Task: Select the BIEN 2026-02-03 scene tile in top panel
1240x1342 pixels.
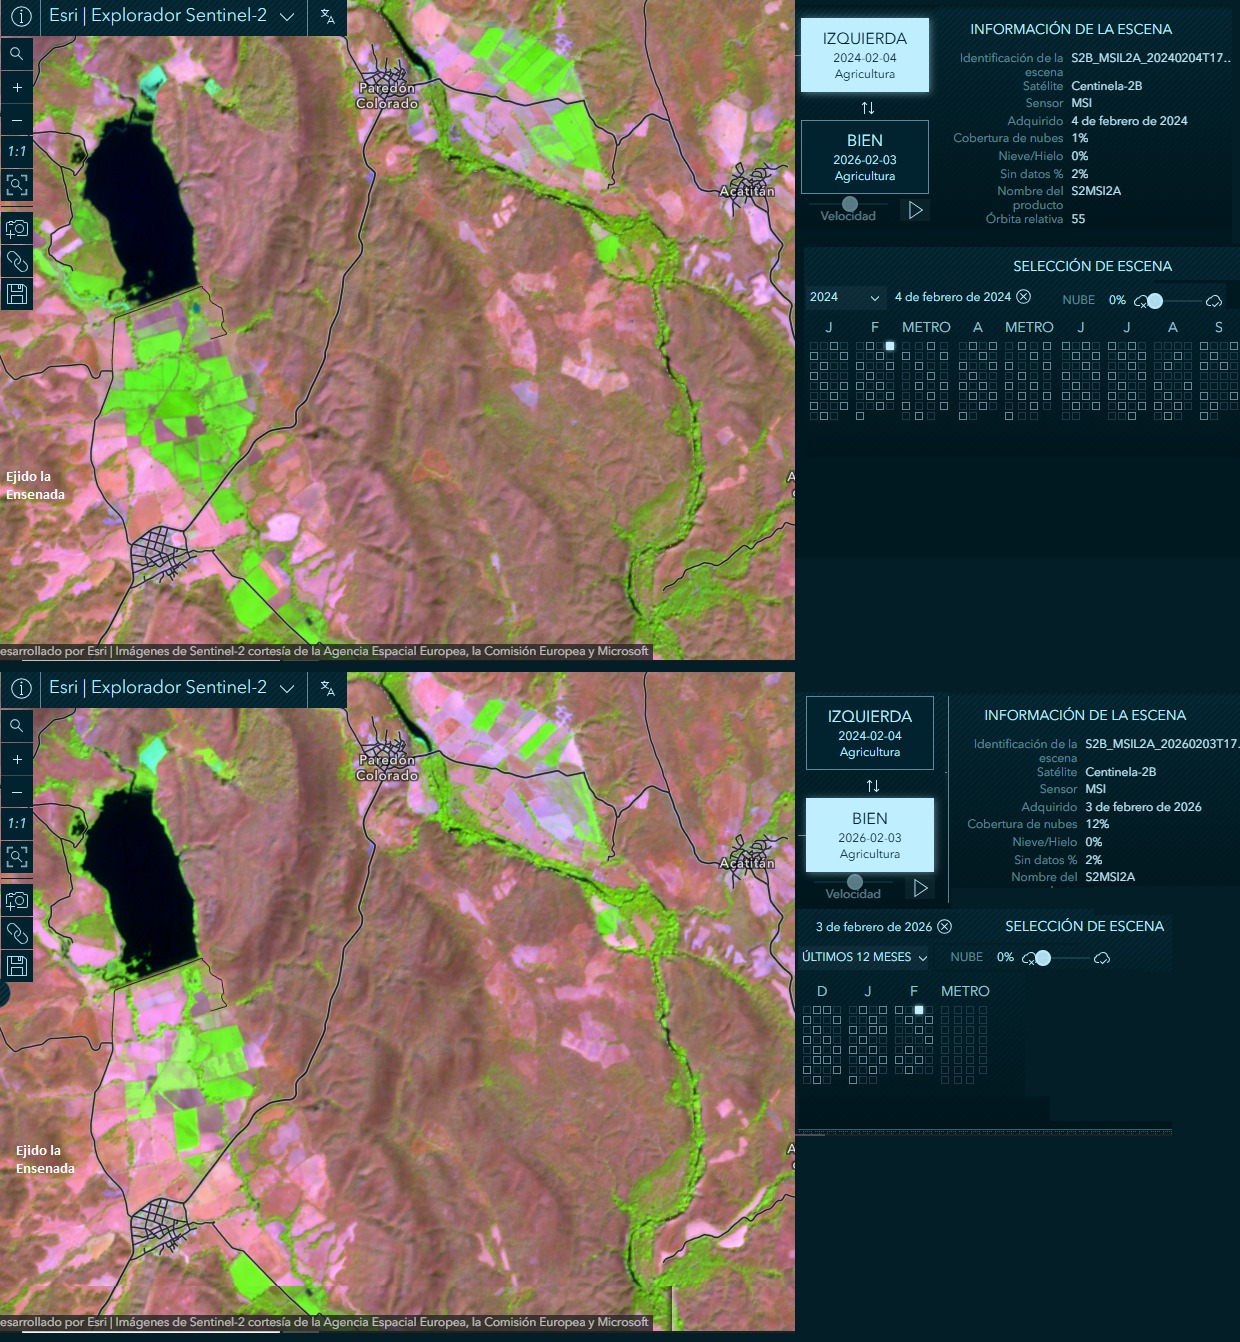Action: pos(865,157)
